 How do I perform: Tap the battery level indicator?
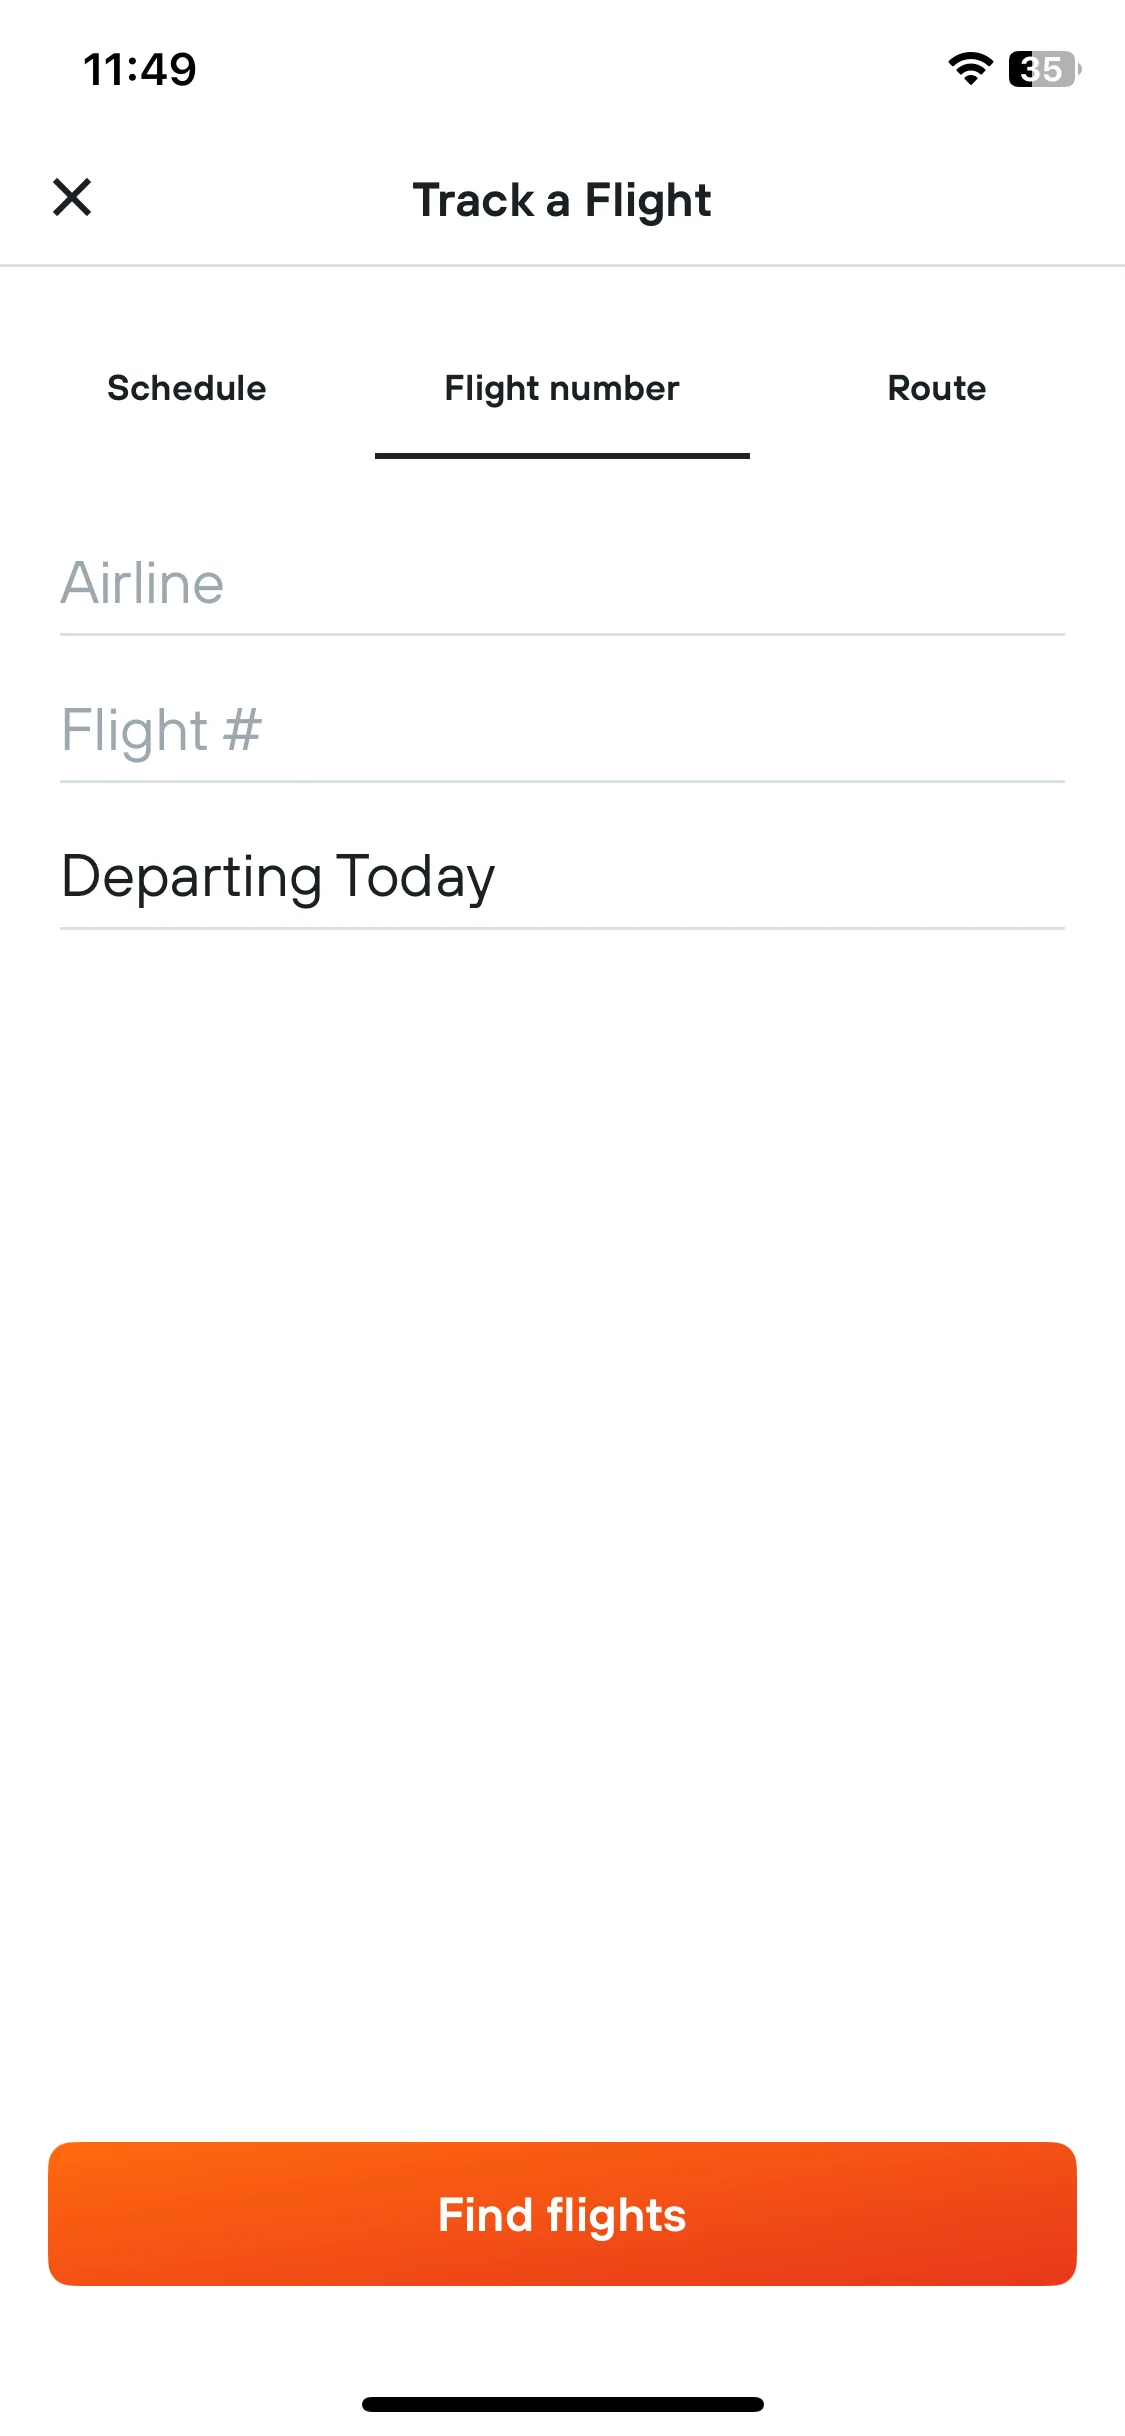[1044, 69]
